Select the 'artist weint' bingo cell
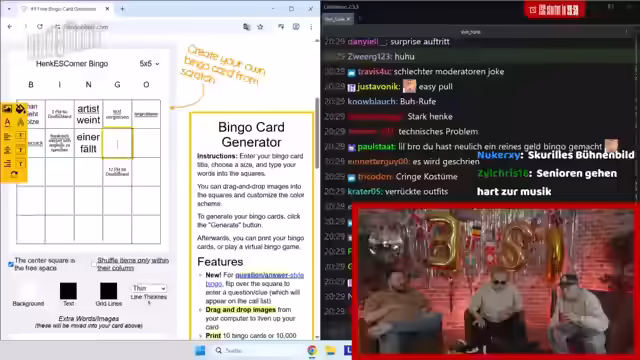This screenshot has width=640, height=360. coord(88,114)
